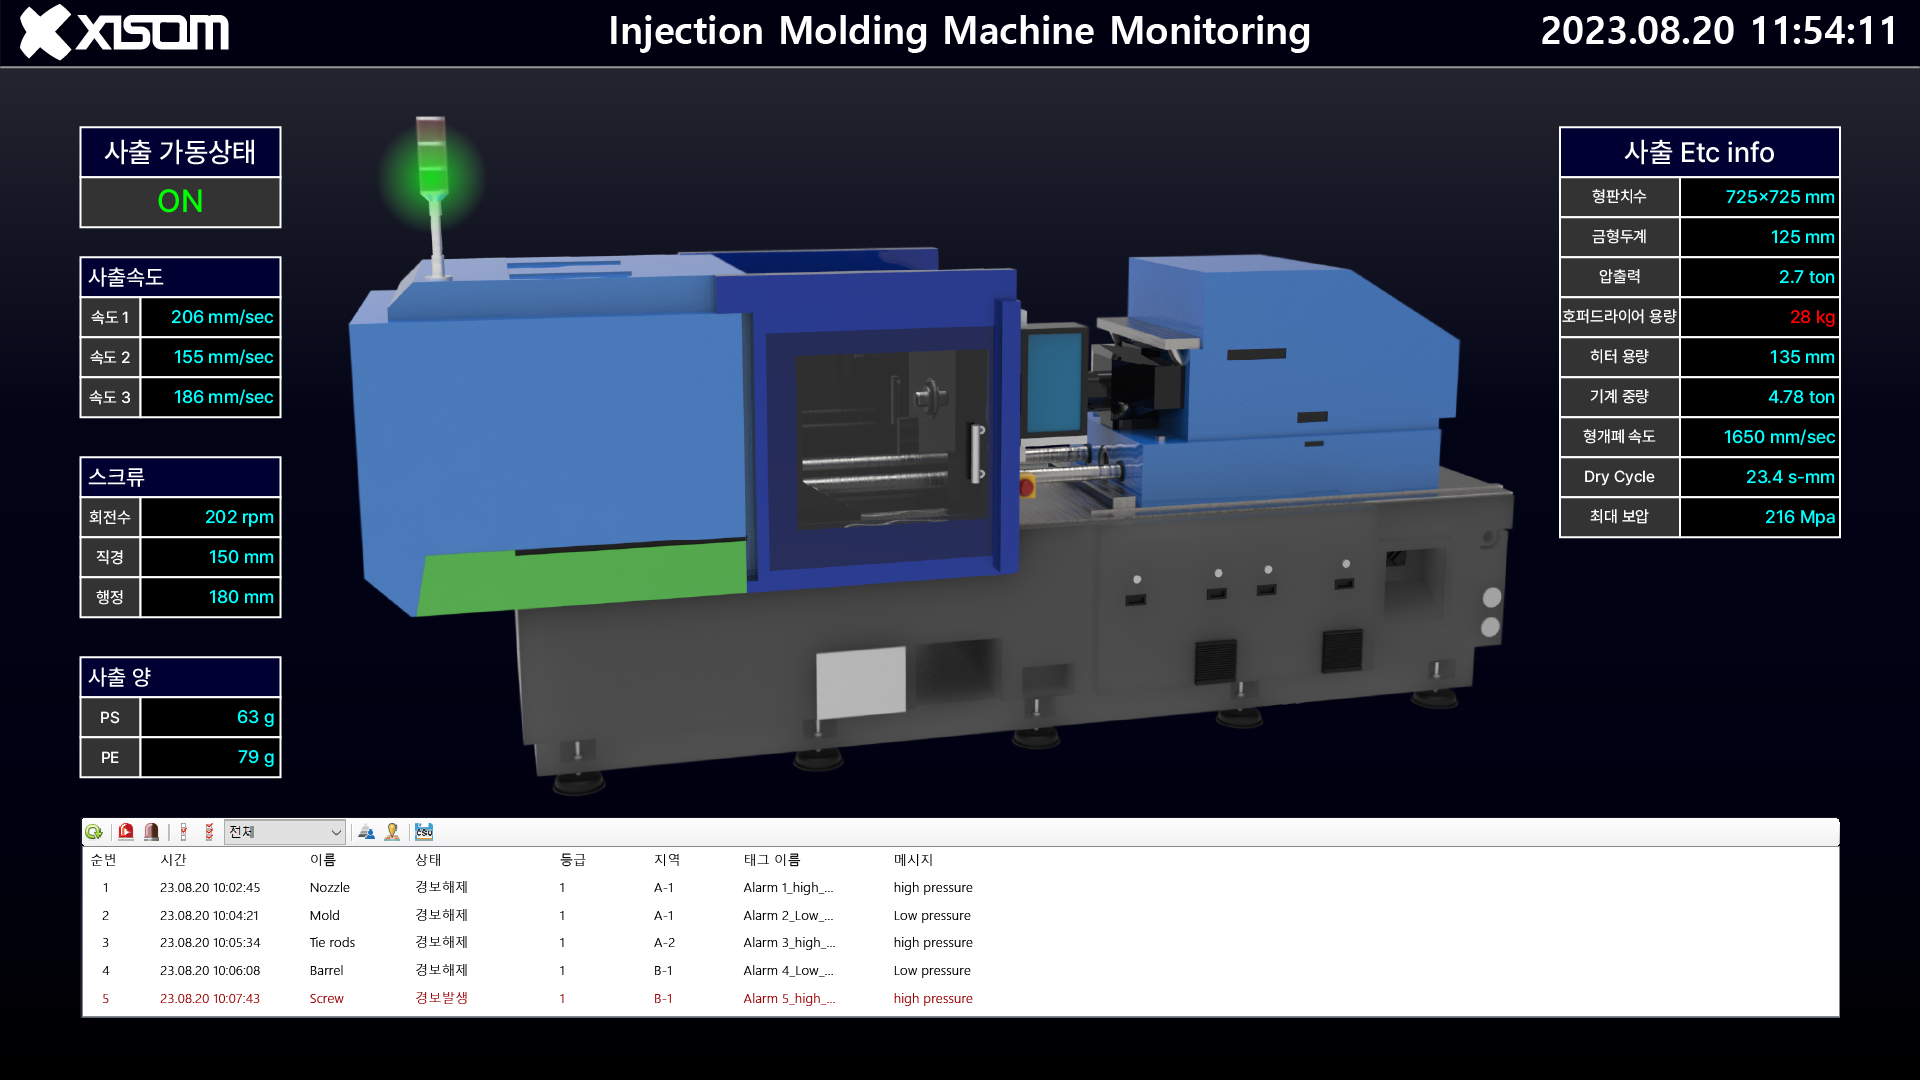Click the level pyramid user filter icon
This screenshot has height=1080, width=1920.
point(366,832)
